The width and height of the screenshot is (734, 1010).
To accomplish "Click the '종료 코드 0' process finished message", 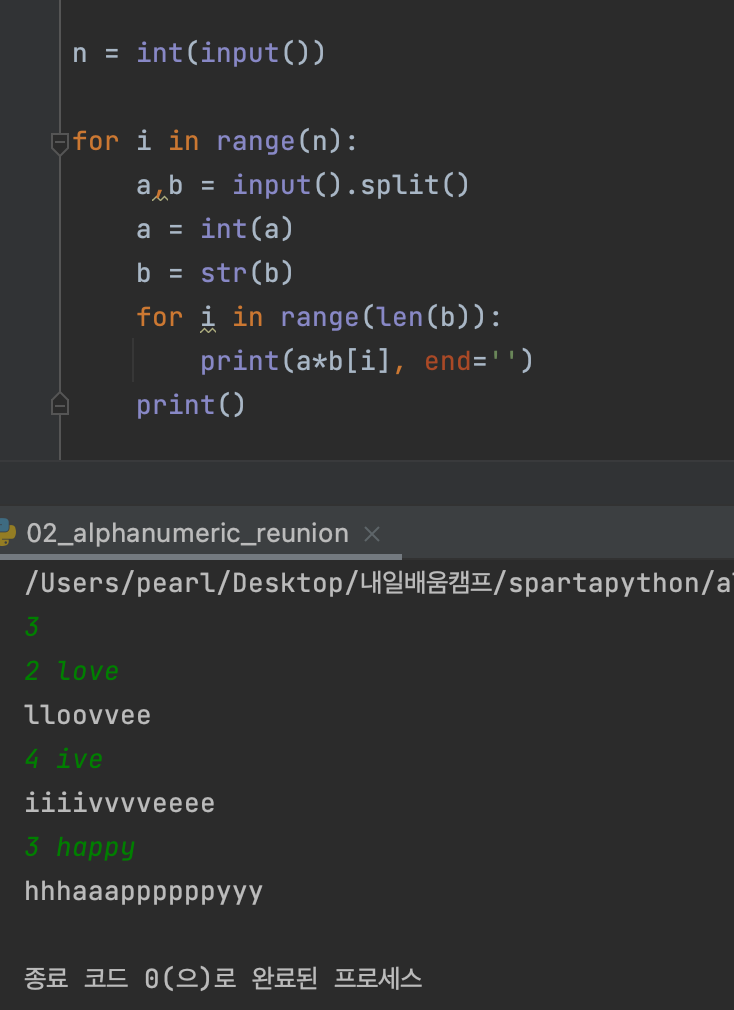I will 223,978.
